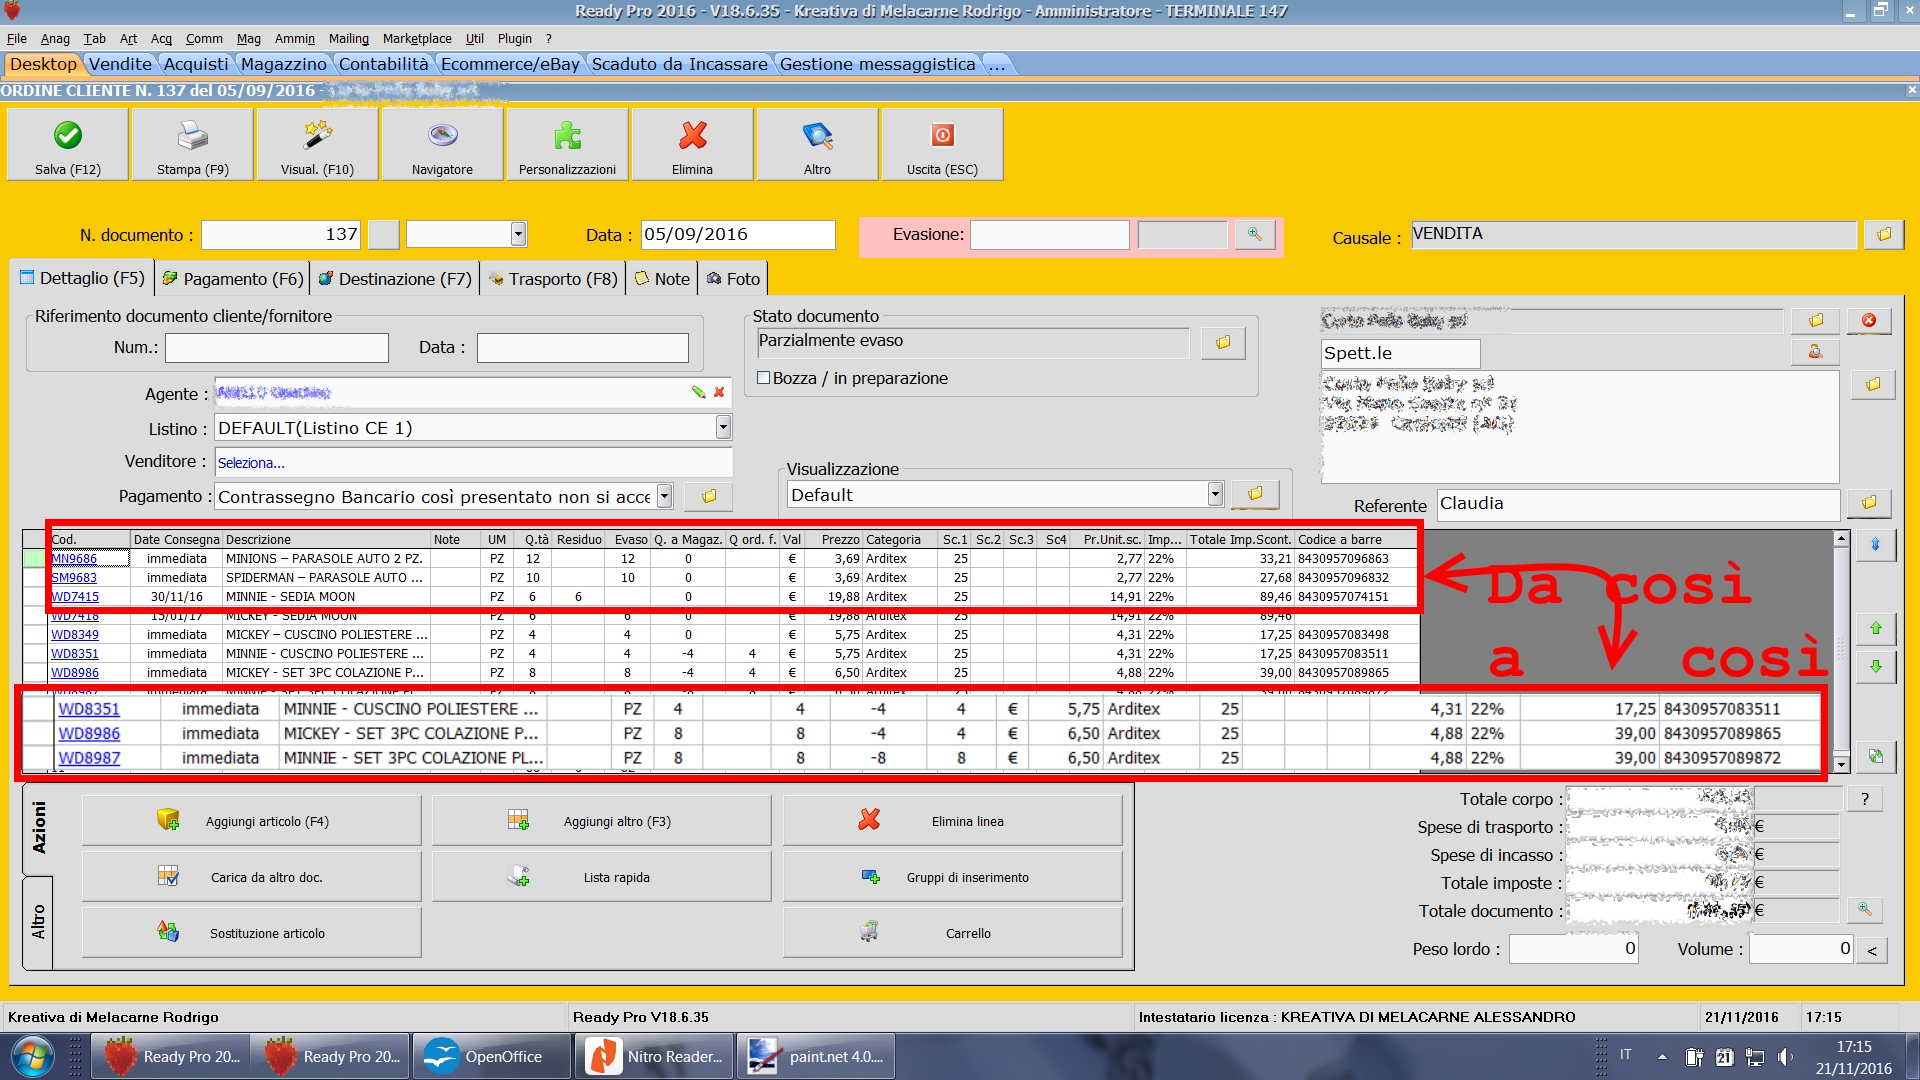Switch to Trasporto (F8) tab
Viewport: 1920px width, 1080px height.
point(553,279)
